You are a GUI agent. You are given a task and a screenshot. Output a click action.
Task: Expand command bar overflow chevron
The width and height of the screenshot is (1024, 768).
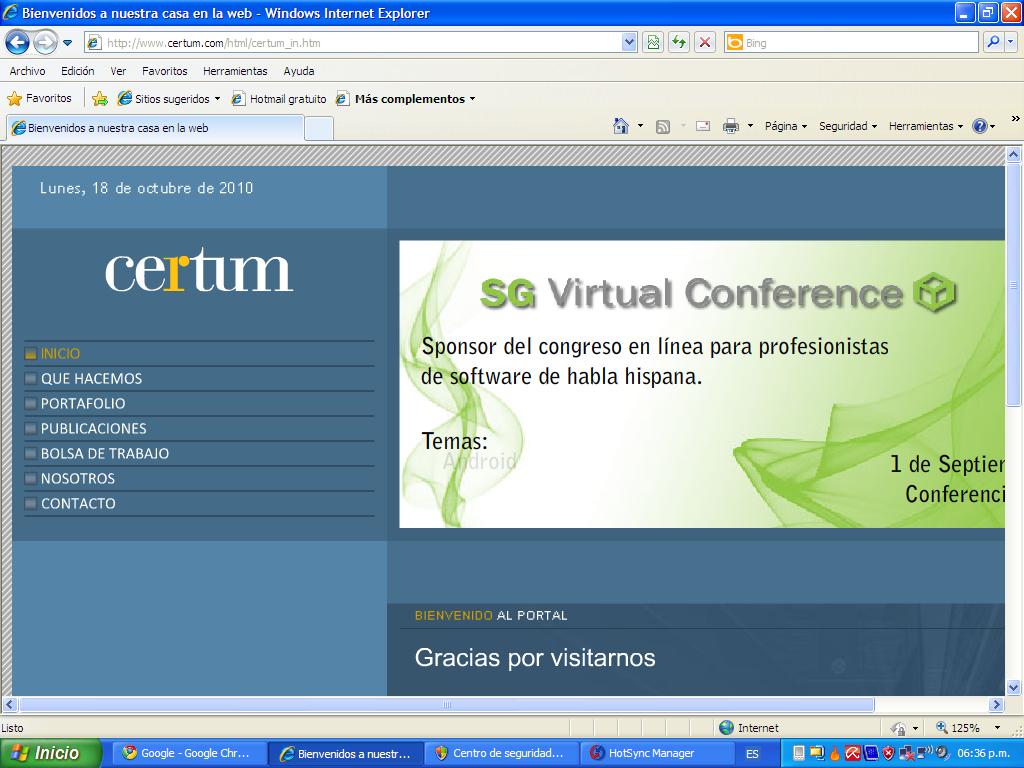pyautogui.click(x=1016, y=119)
